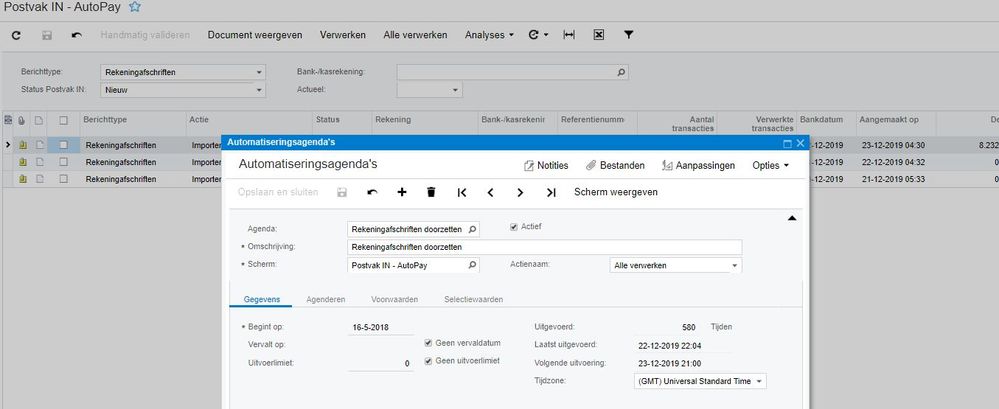Add new agenda with plus icon
The height and width of the screenshot is (409, 999).
click(402, 192)
